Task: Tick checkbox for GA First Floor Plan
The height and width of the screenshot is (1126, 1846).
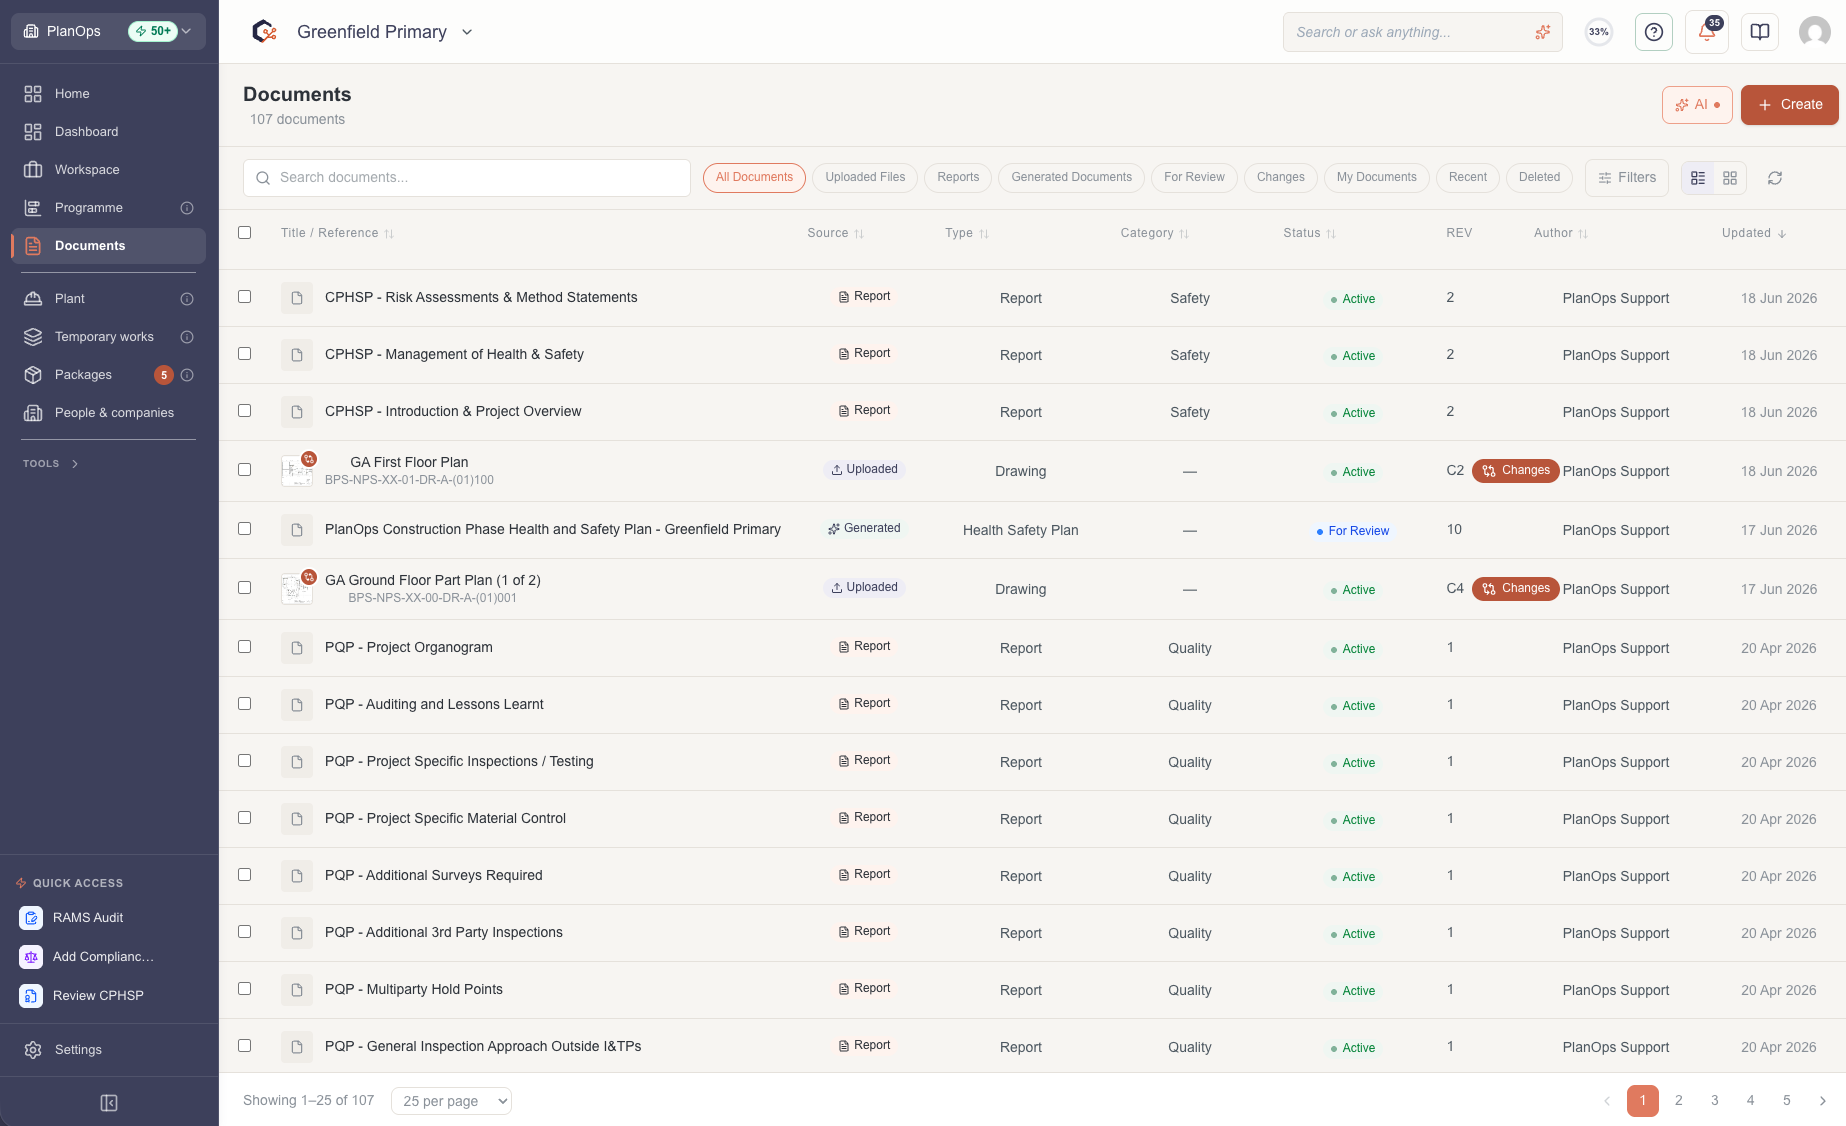Action: [x=244, y=469]
